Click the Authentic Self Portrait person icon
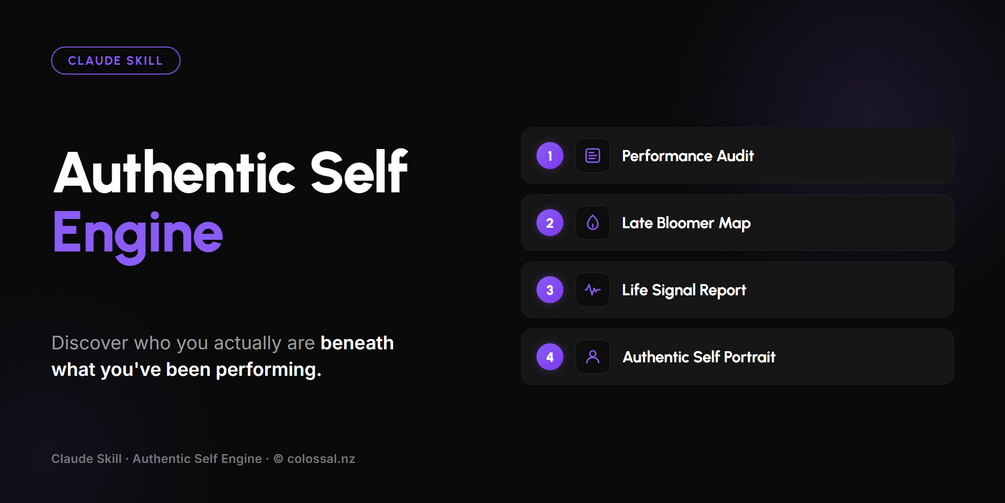This screenshot has width=1005, height=503. 592,357
